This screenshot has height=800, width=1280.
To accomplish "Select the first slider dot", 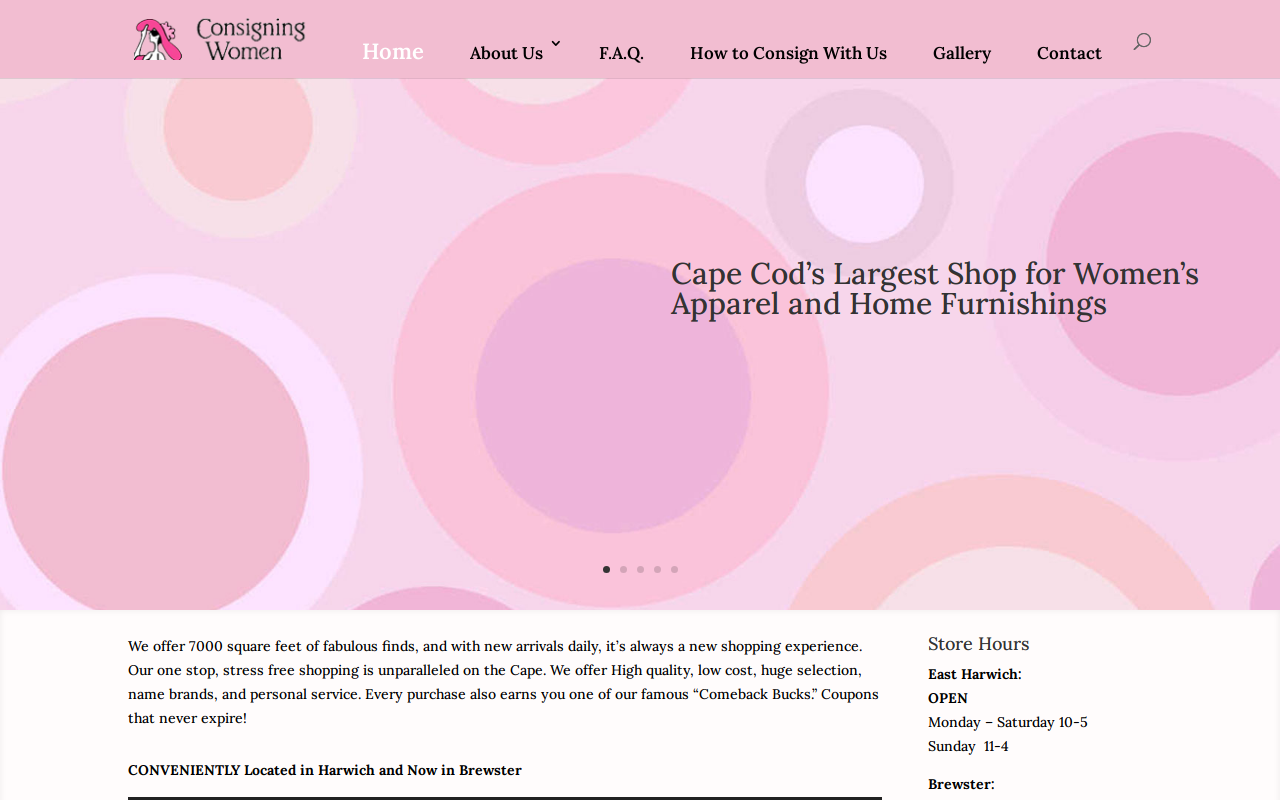I will 606,569.
